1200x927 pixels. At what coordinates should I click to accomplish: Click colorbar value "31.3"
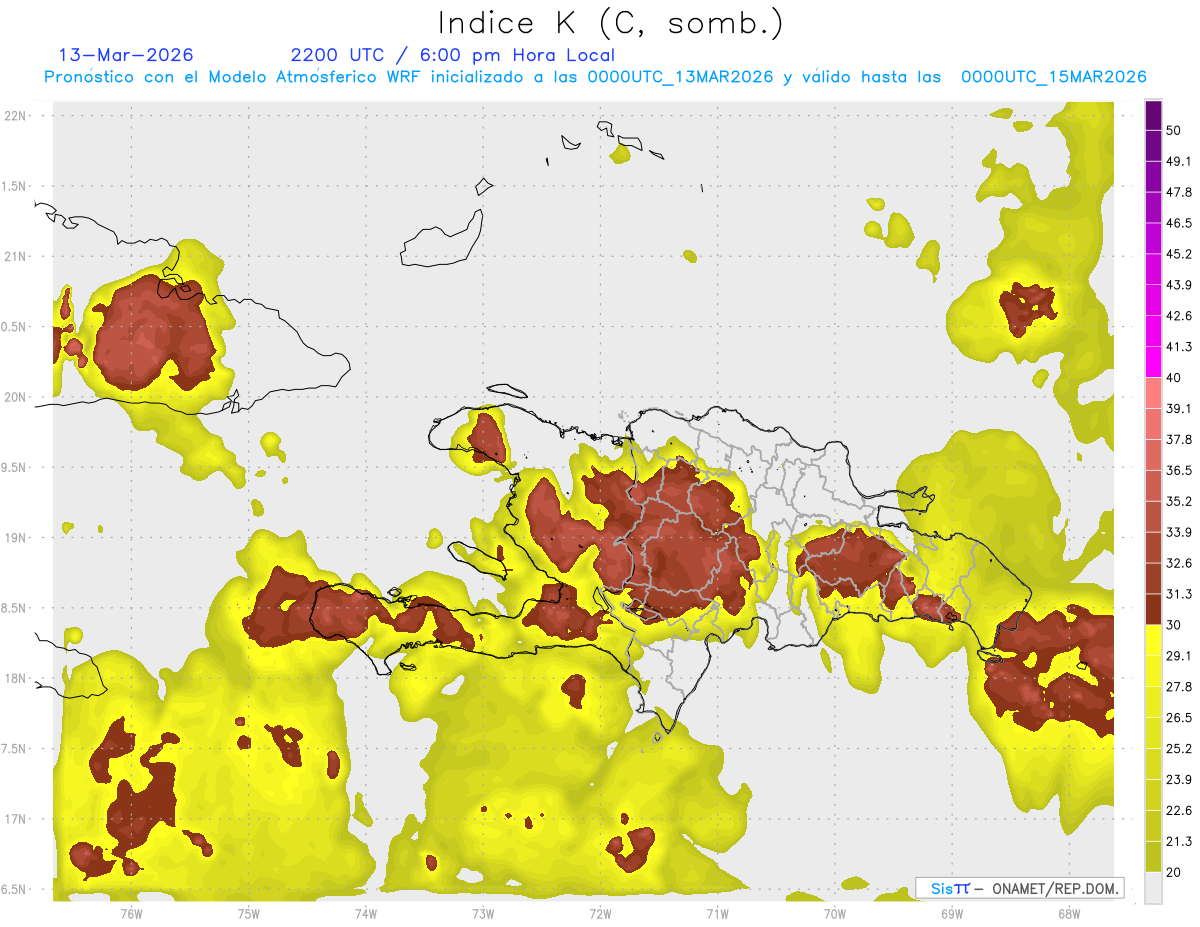(1178, 594)
